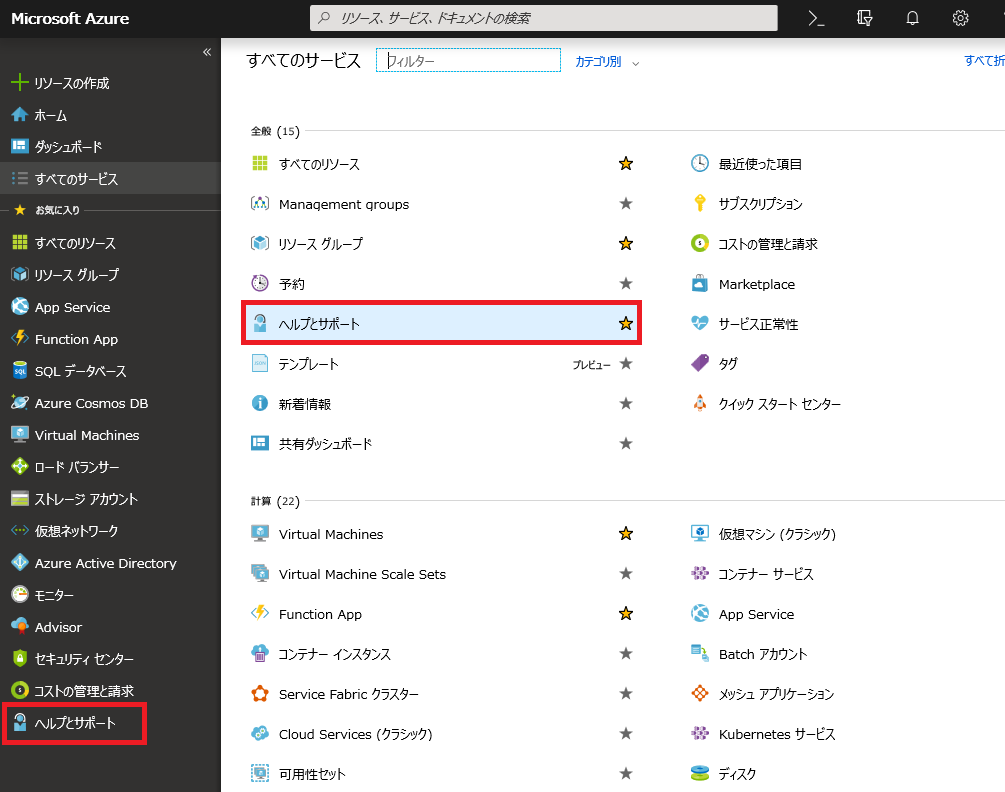Viewport: 1005px width, 792px height.
Task: Click タグ purple tag icon
Action: [x=700, y=363]
